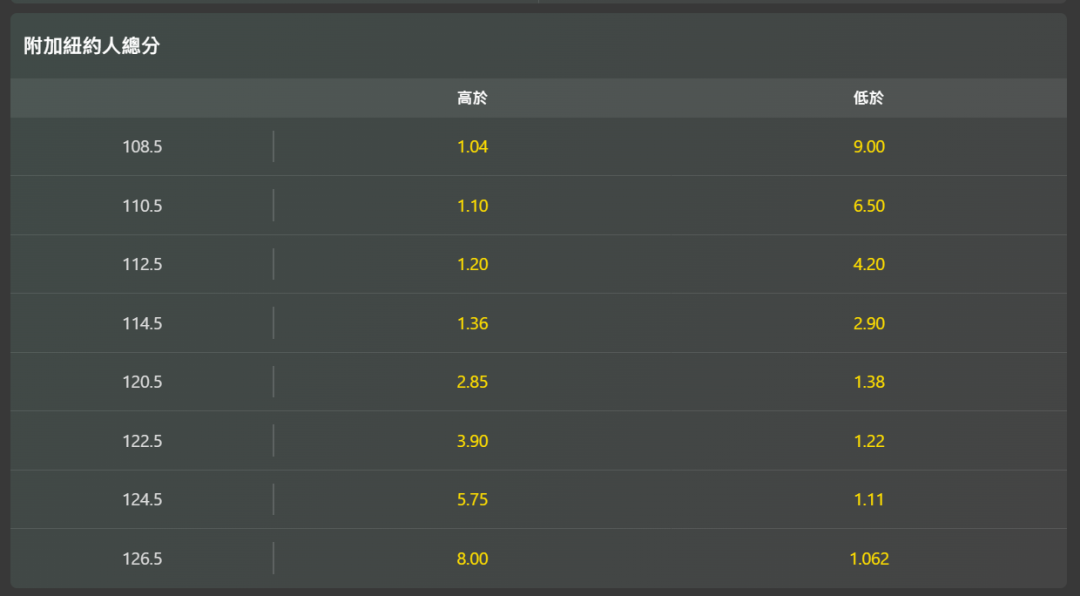Pick over 110.5 at 1.10
This screenshot has height=596, width=1080.
pos(472,206)
